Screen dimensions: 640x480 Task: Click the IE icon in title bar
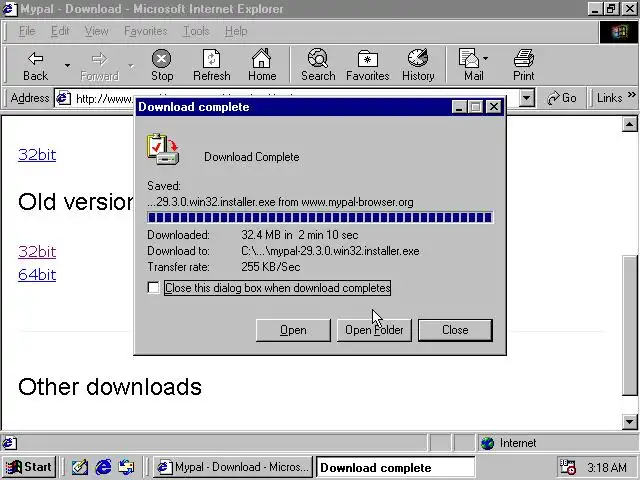pyautogui.click(x=10, y=9)
